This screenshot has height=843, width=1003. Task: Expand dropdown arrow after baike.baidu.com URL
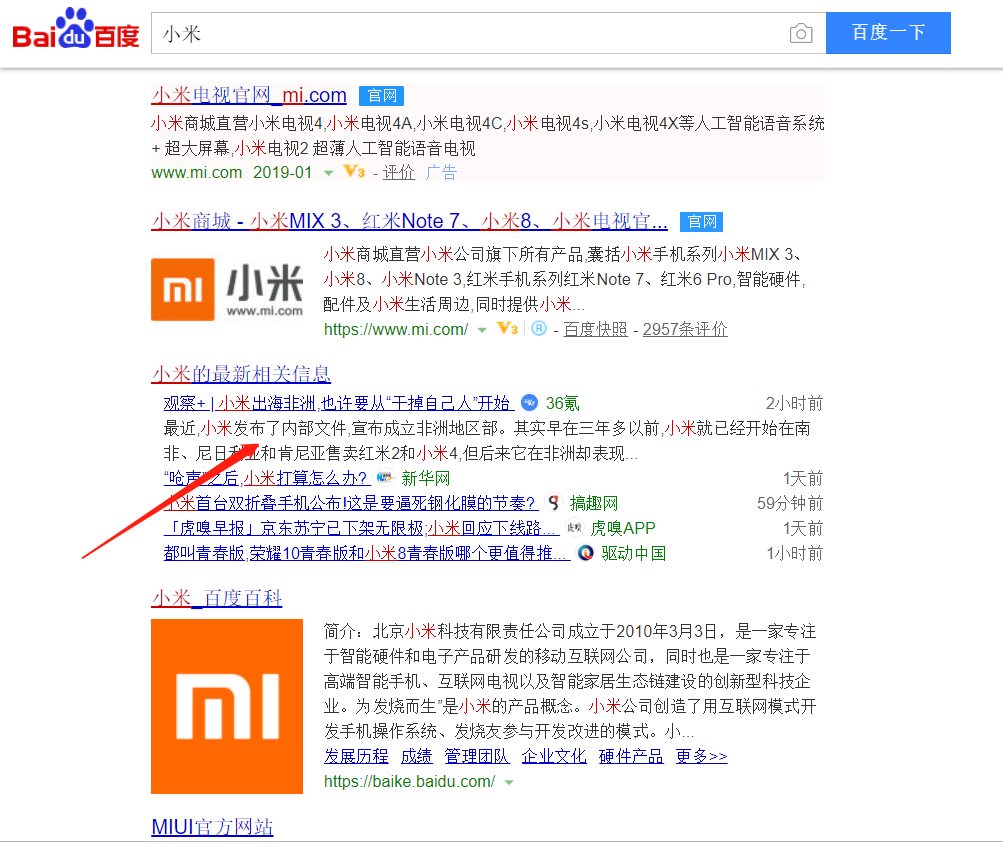click(509, 782)
